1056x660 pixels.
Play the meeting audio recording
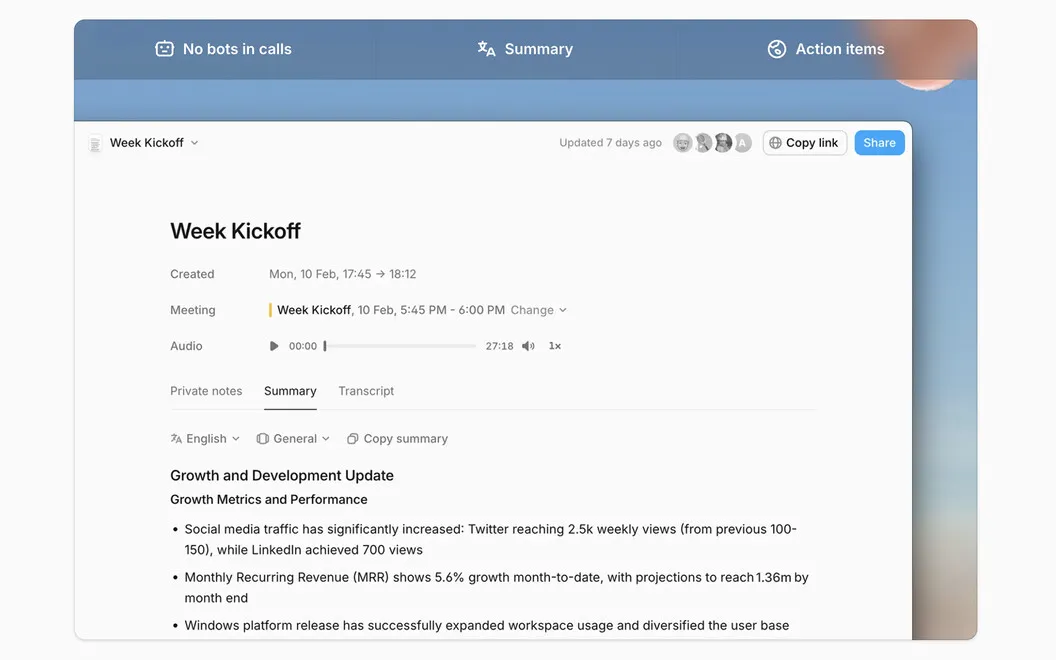(273, 346)
